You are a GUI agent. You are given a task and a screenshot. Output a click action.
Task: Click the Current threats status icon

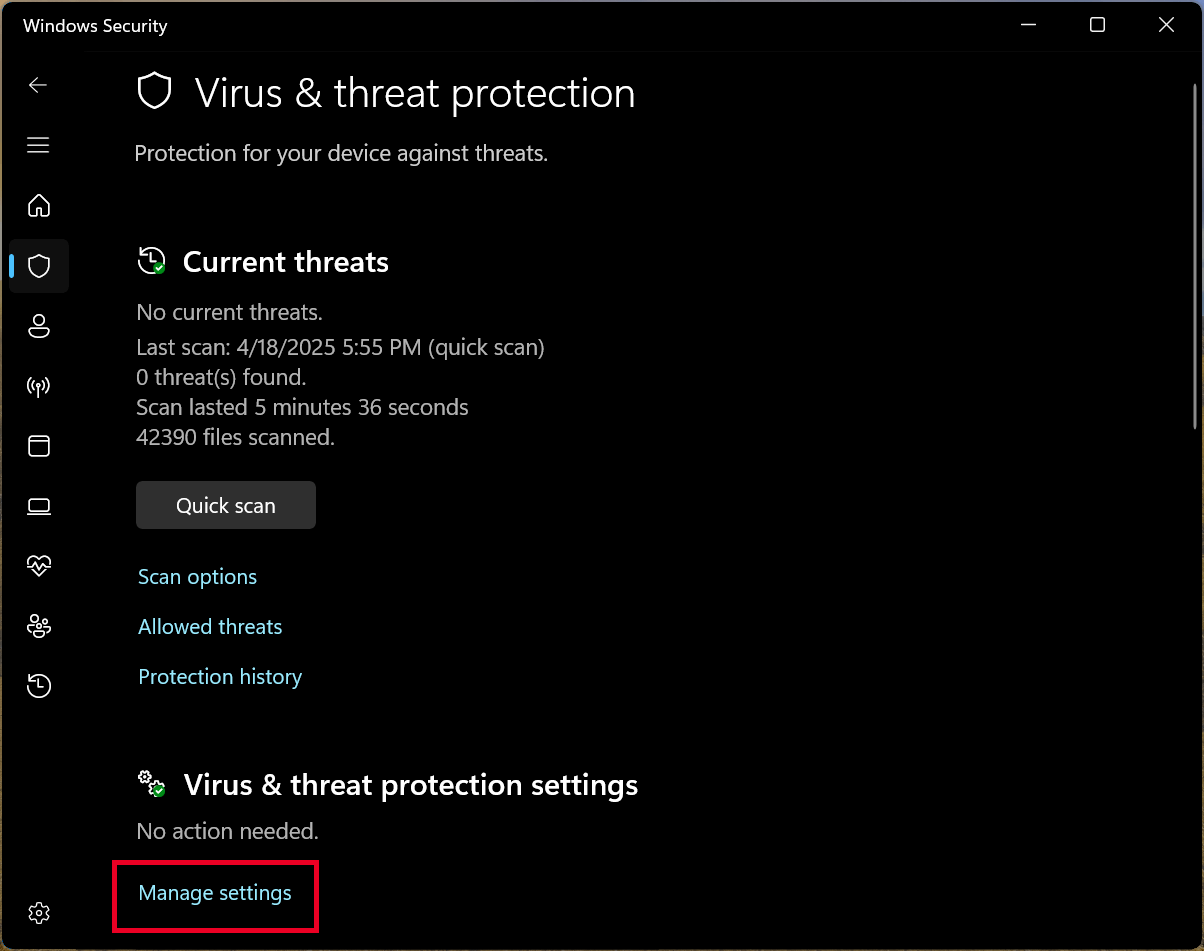(151, 261)
